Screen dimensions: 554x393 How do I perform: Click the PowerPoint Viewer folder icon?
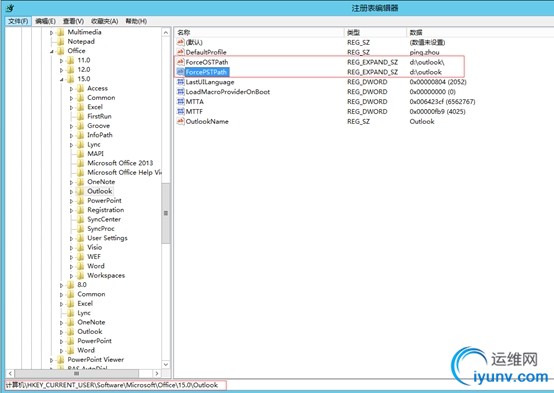point(61,360)
